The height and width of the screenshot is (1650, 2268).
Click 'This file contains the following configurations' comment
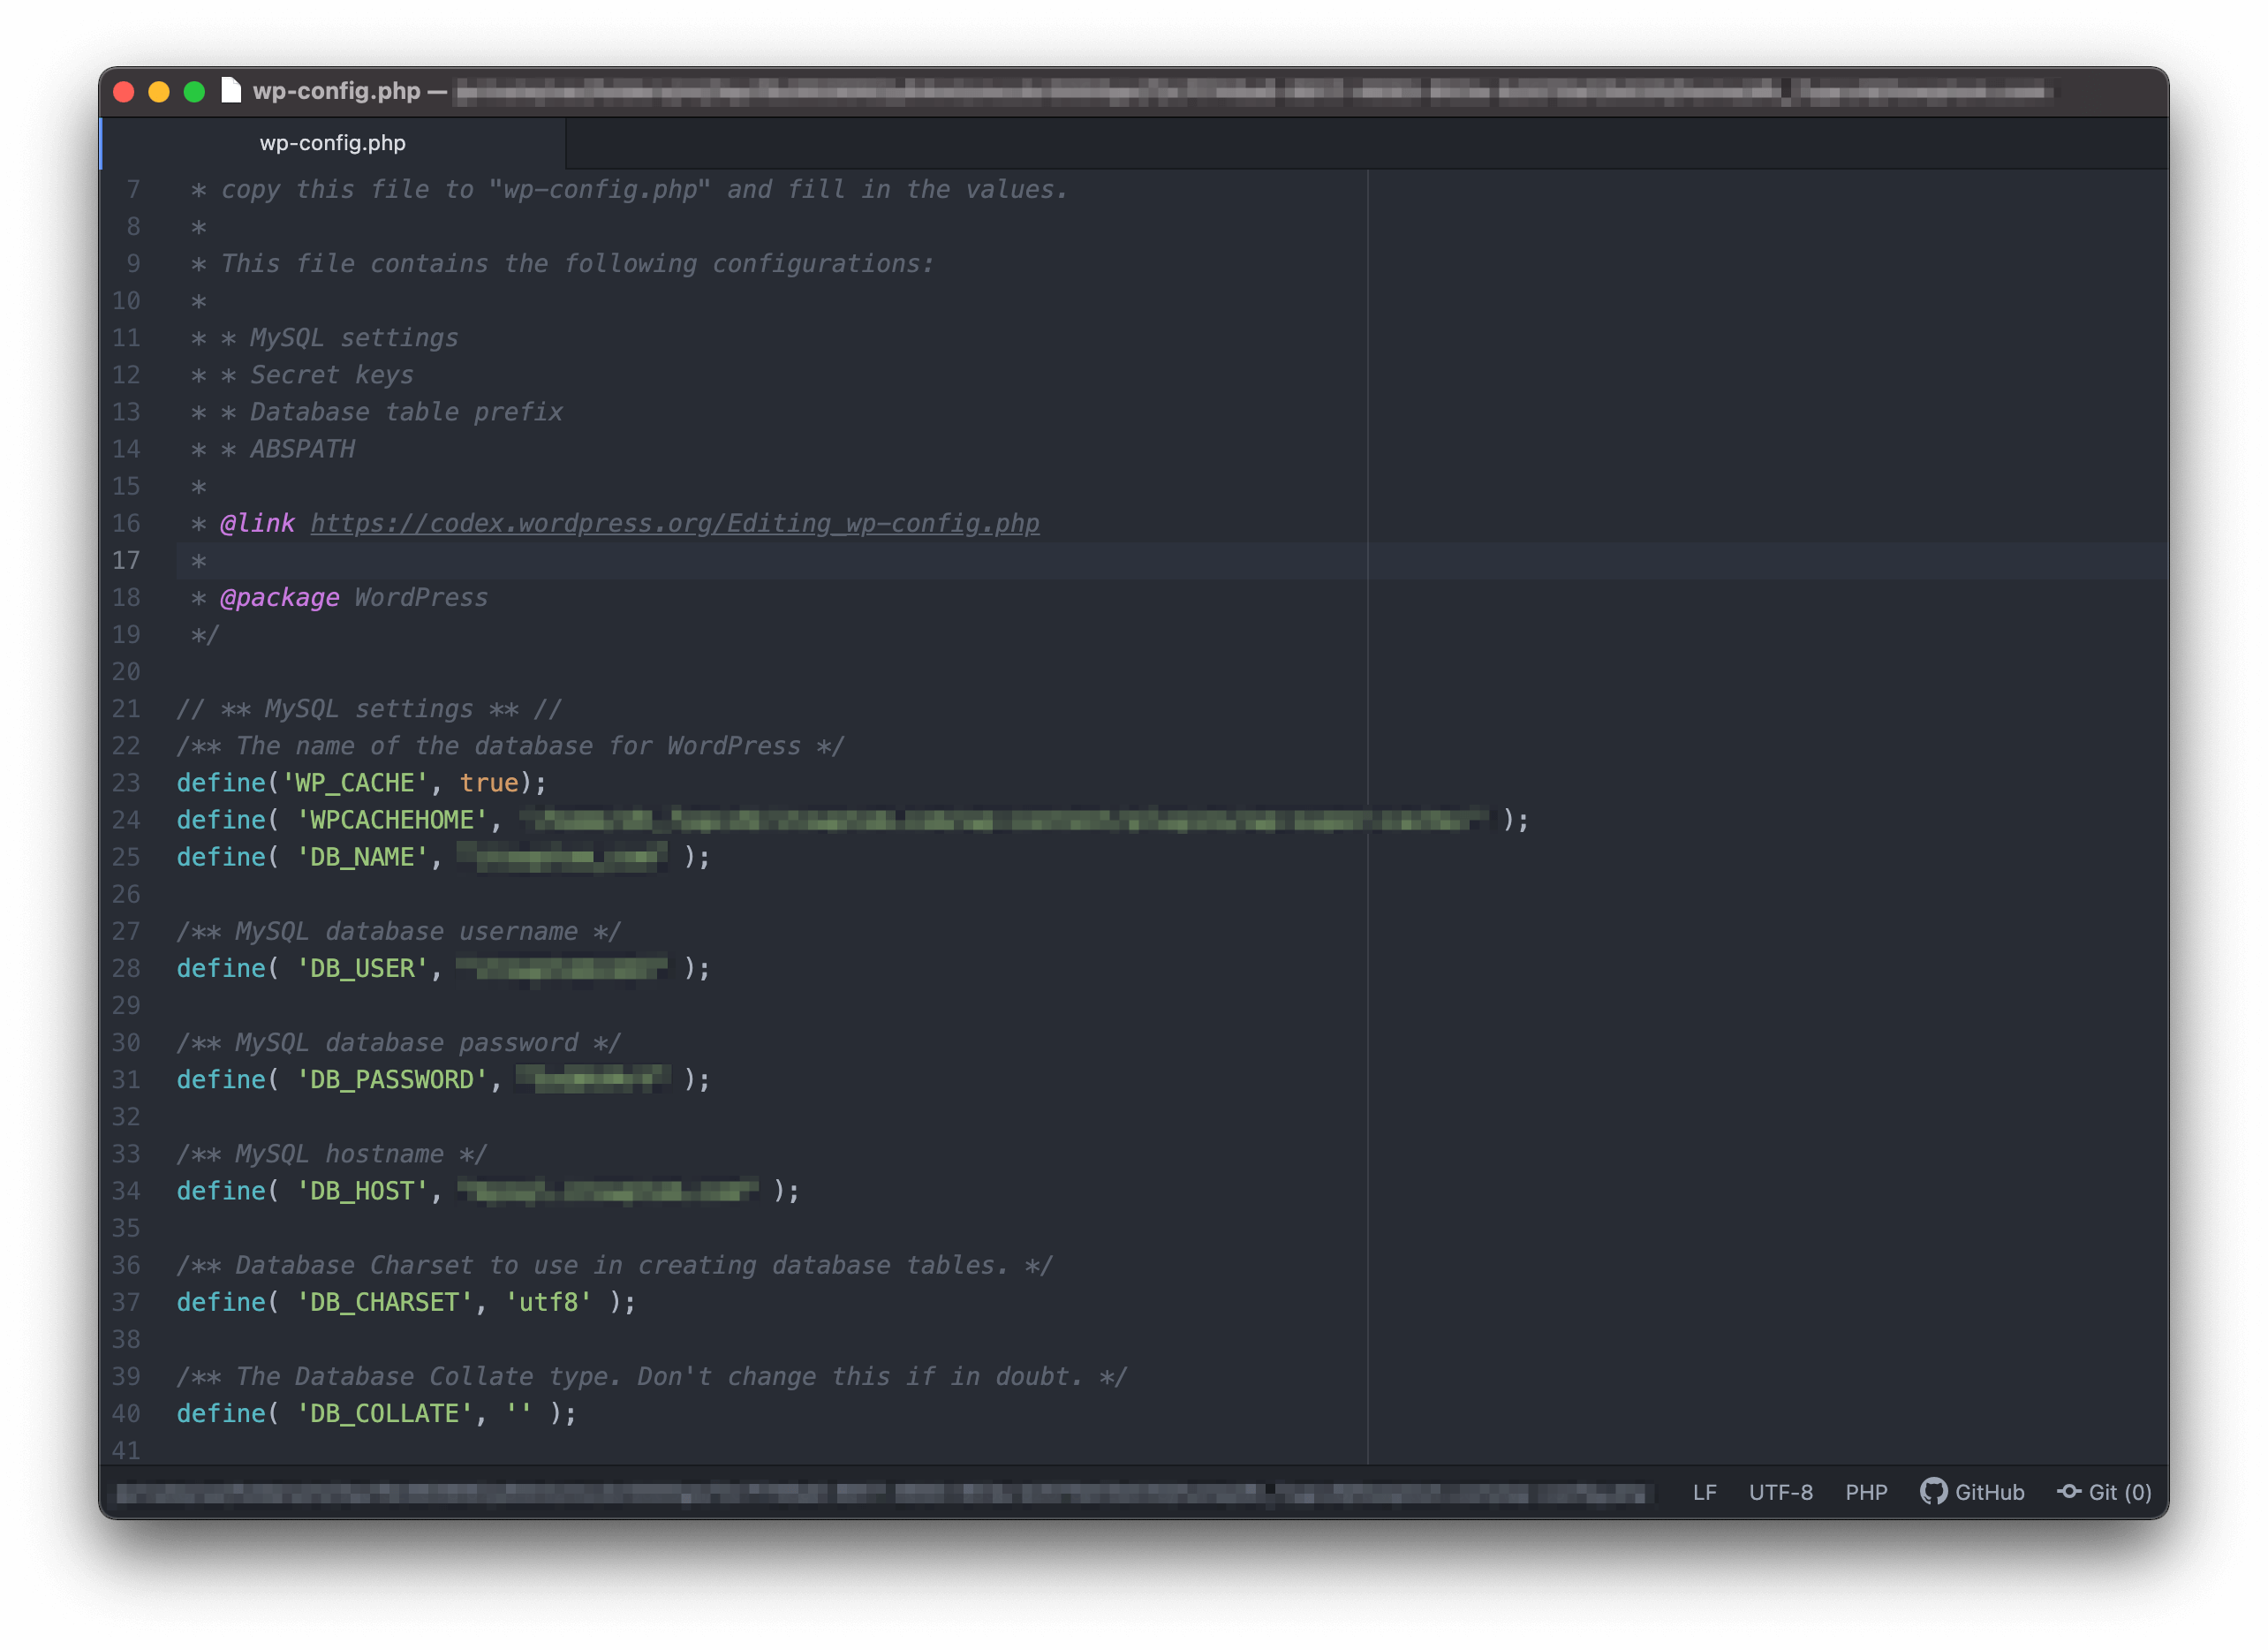click(577, 263)
